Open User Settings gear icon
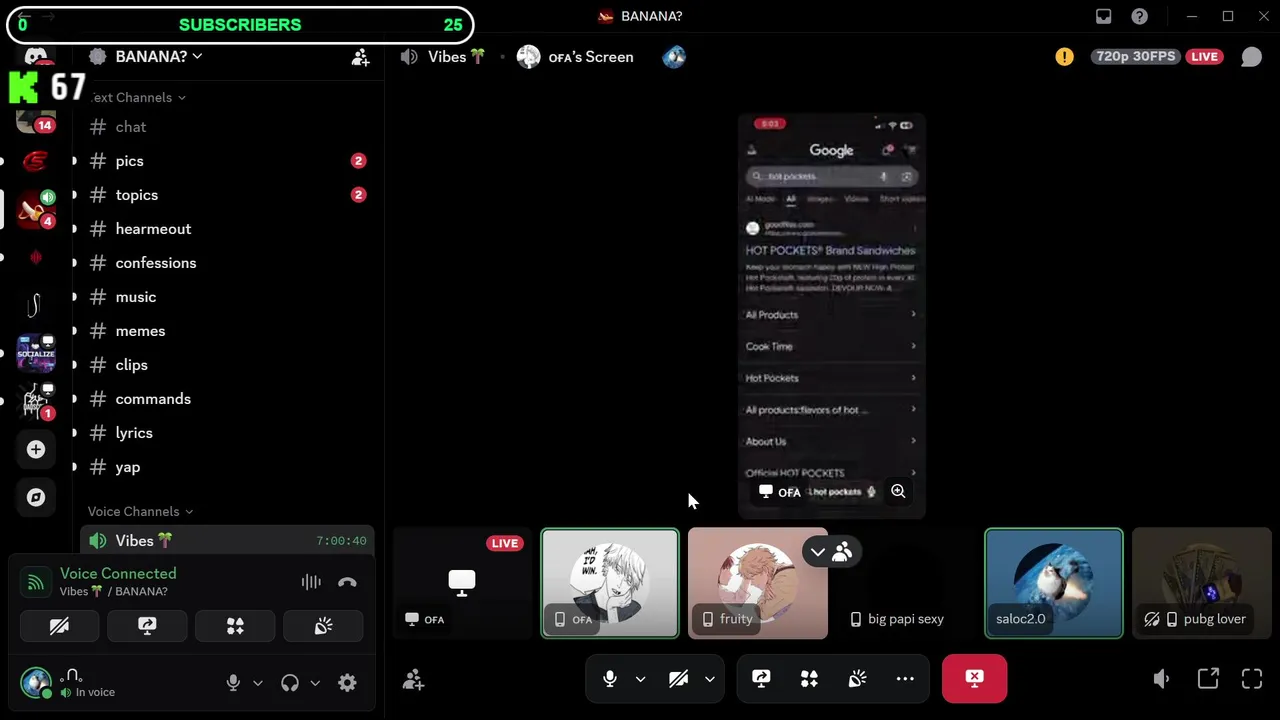1280x720 pixels. 347,683
